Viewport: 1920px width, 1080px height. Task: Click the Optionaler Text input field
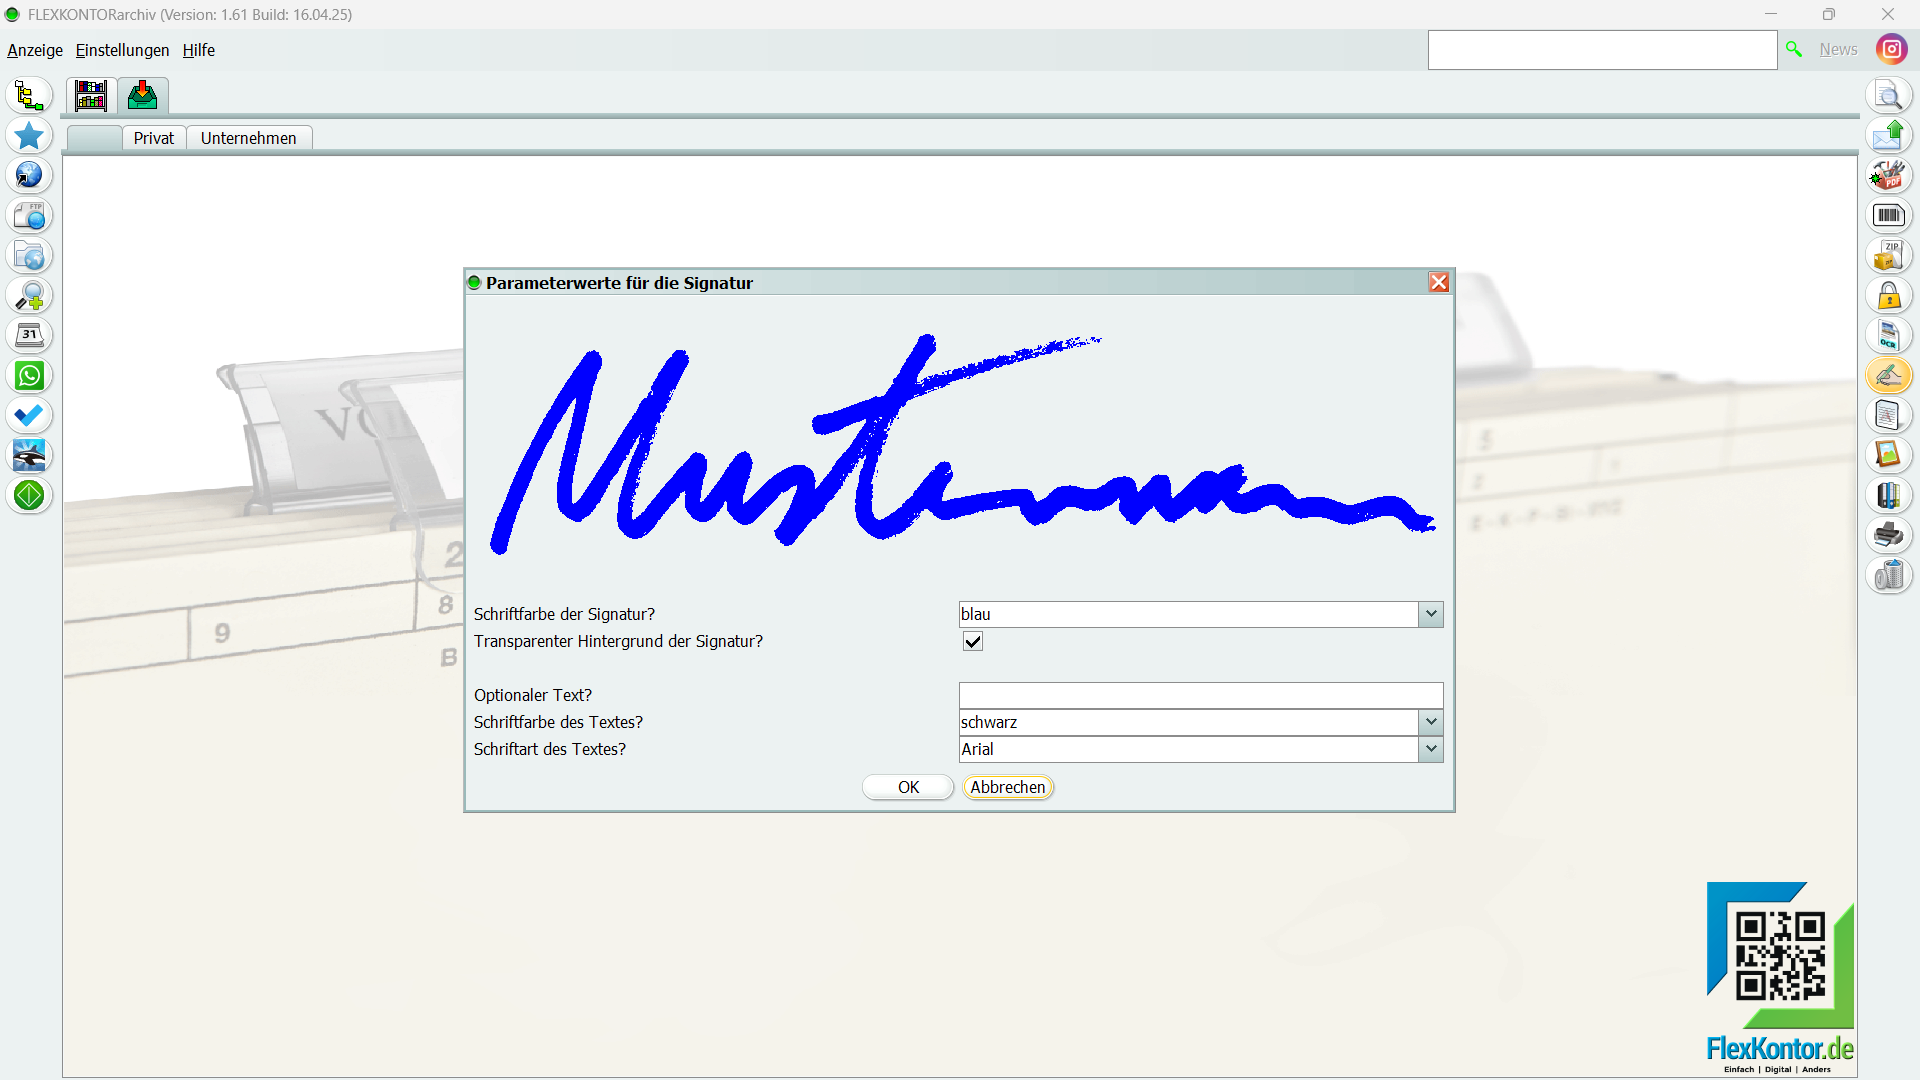[1200, 695]
